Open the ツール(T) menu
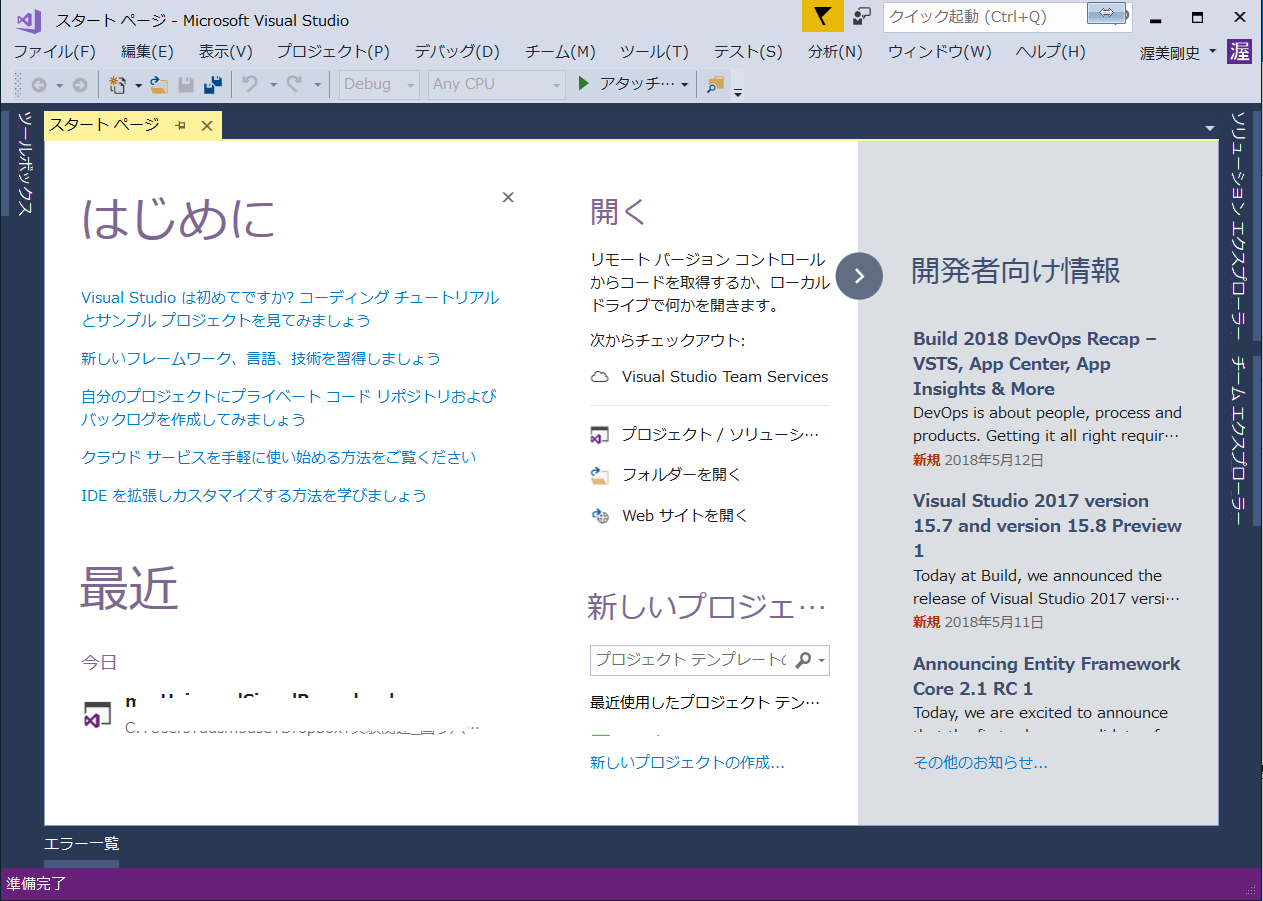 [x=654, y=52]
